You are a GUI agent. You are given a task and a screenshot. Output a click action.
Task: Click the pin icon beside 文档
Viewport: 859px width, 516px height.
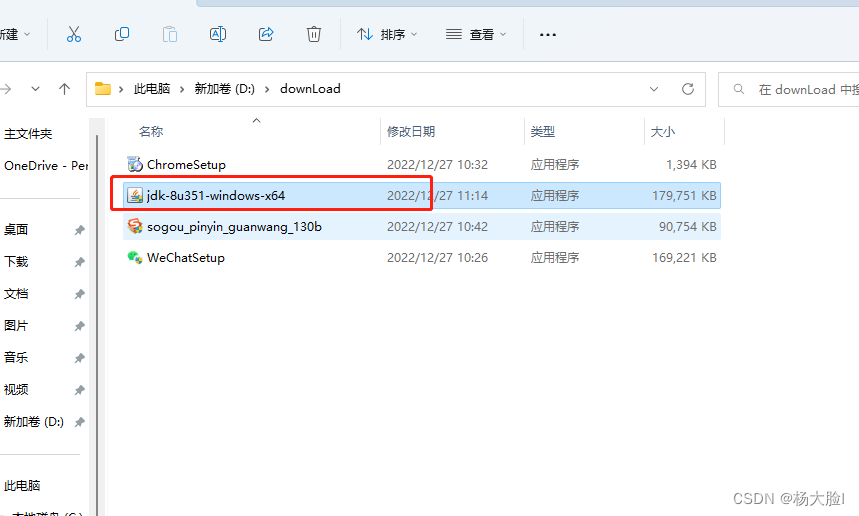pyautogui.click(x=79, y=294)
